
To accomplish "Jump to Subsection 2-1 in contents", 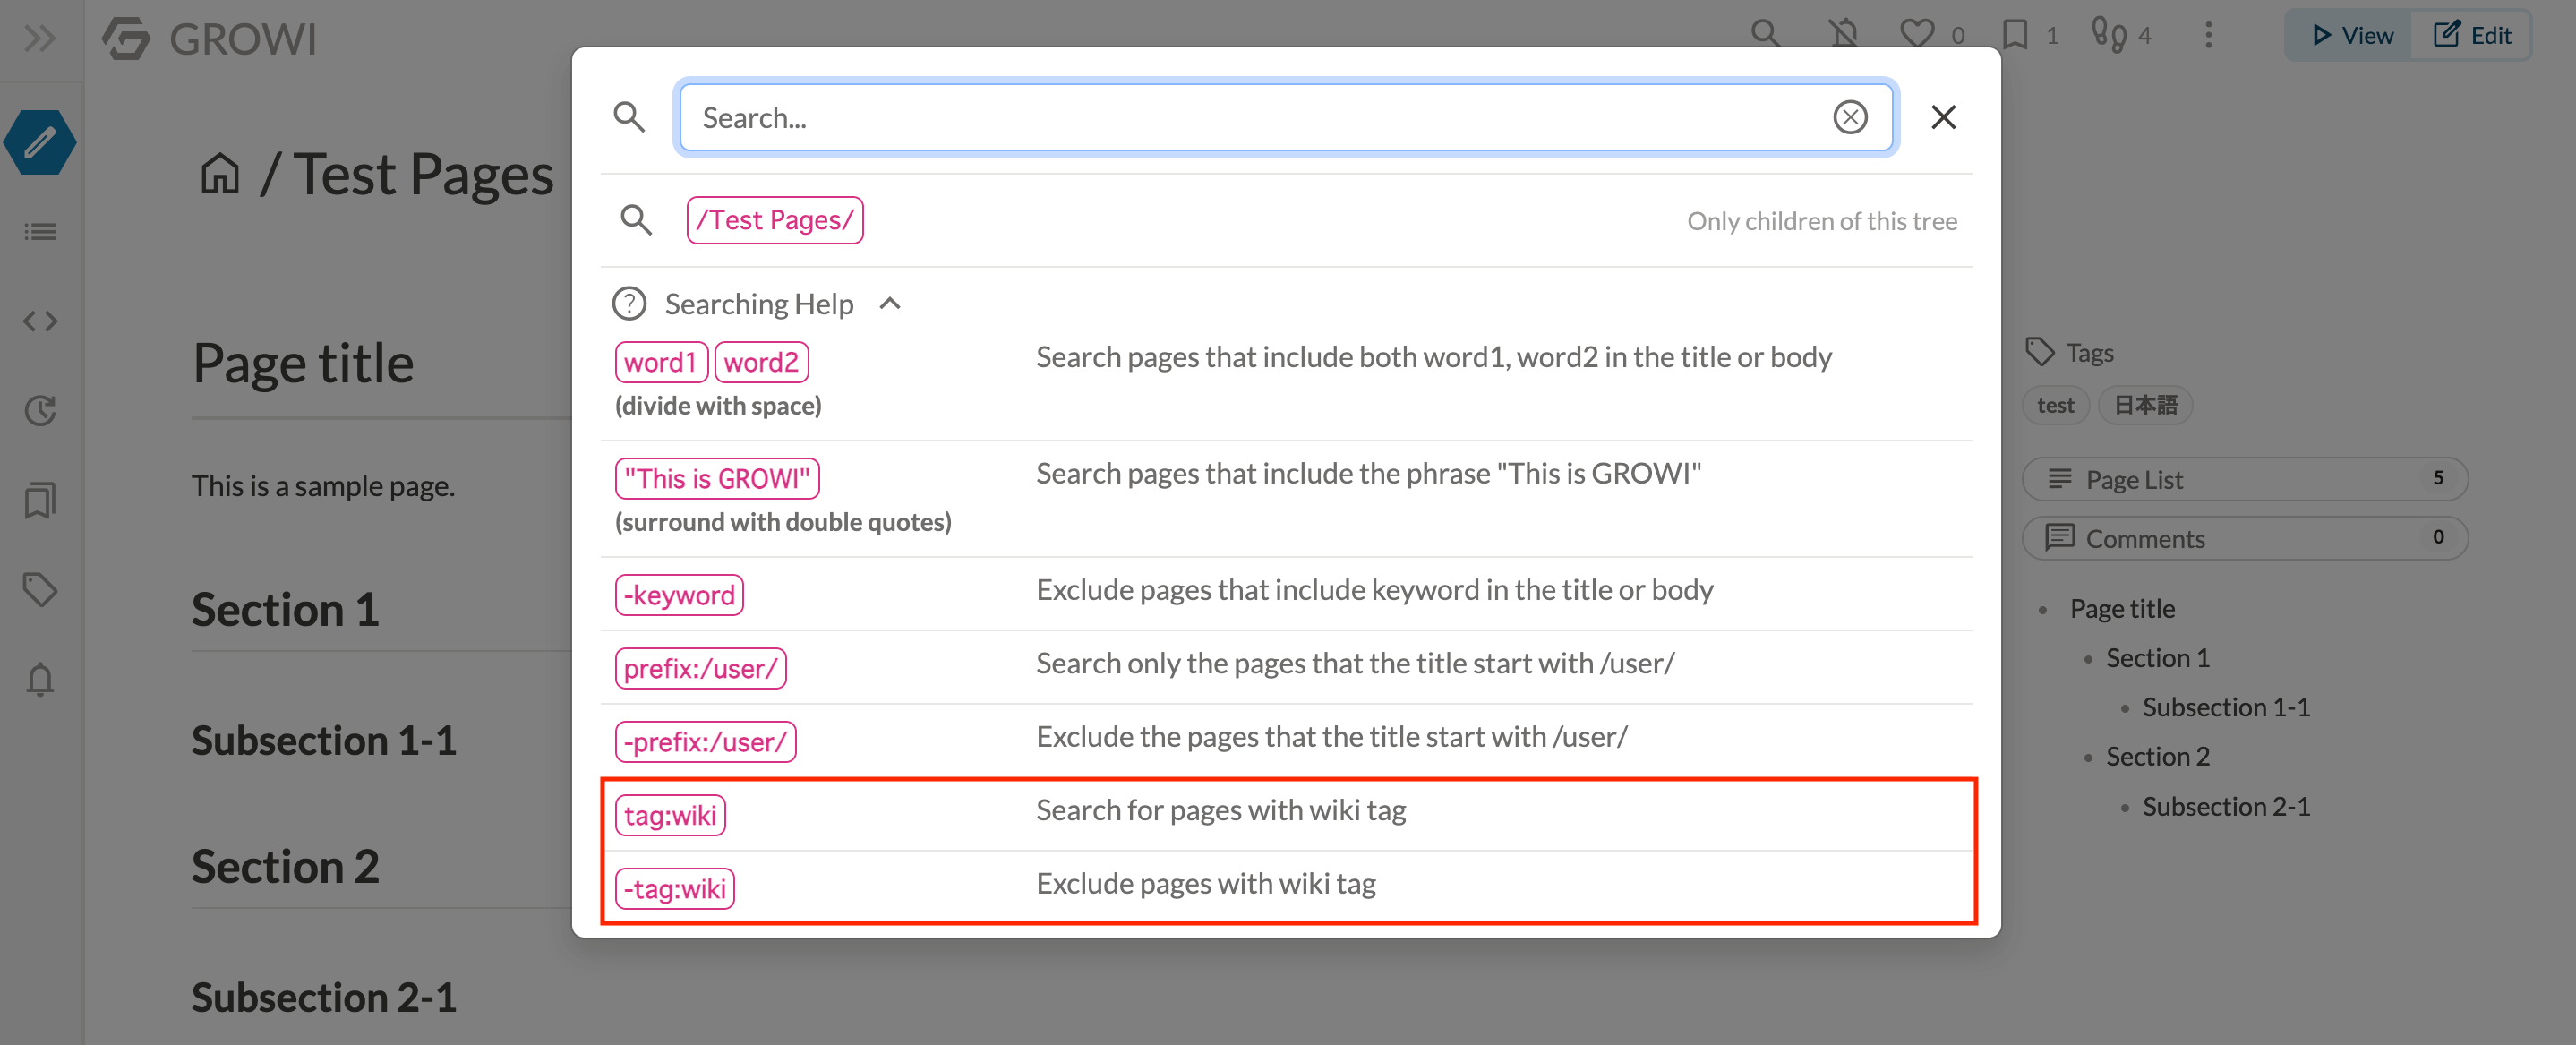I will 2226,805.
